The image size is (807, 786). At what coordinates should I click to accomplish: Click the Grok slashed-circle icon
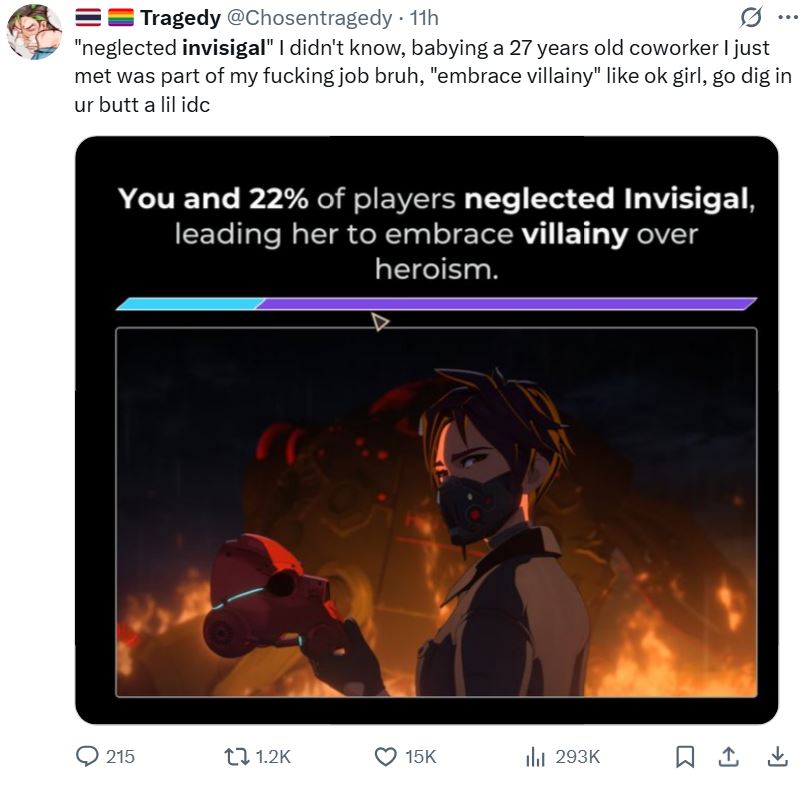(751, 18)
